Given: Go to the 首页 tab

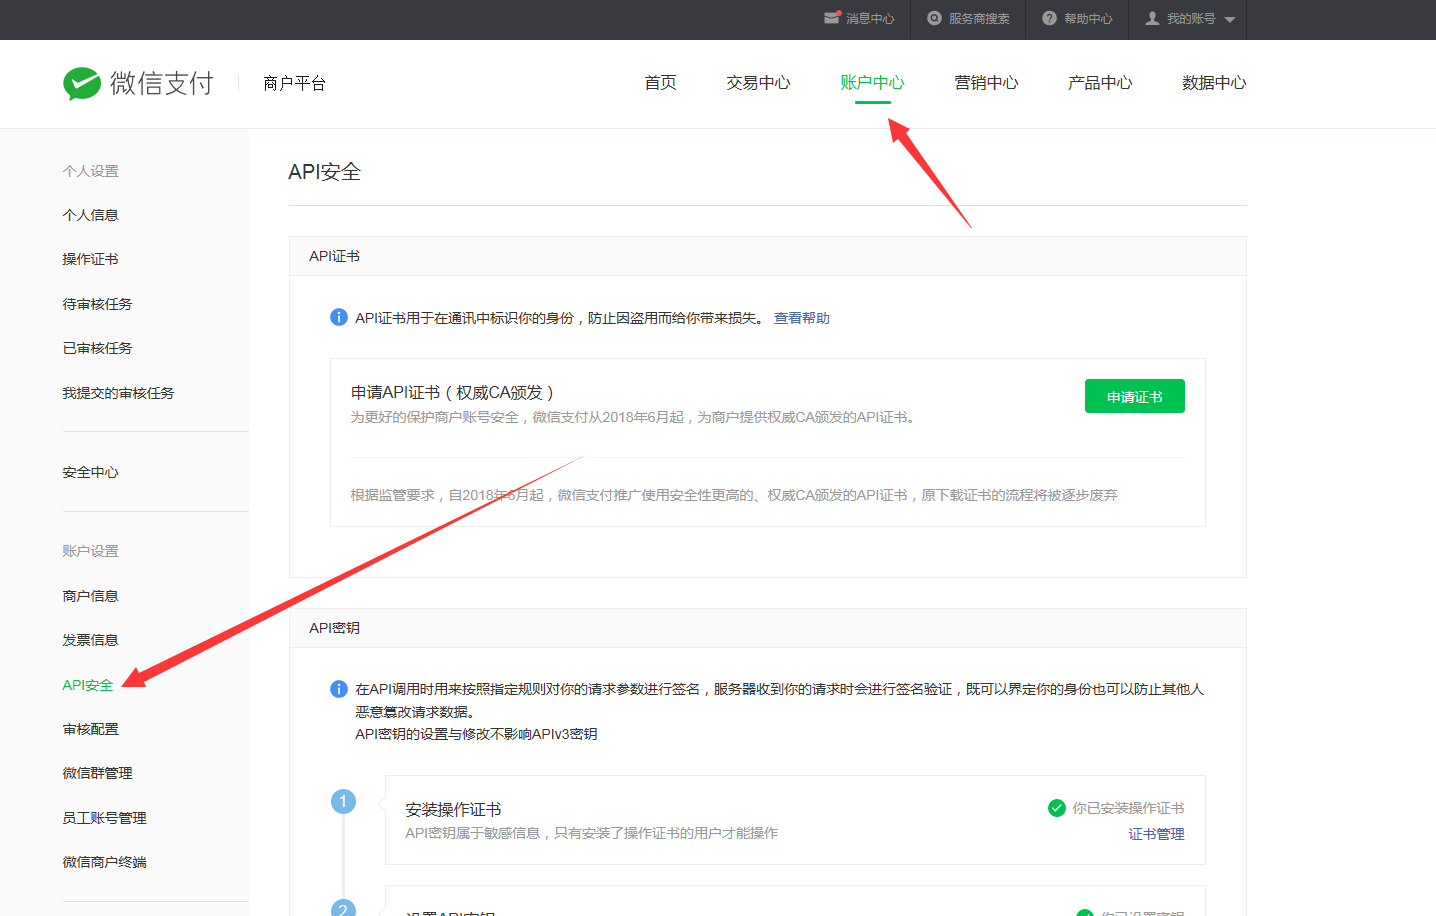Looking at the screenshot, I should pyautogui.click(x=660, y=83).
